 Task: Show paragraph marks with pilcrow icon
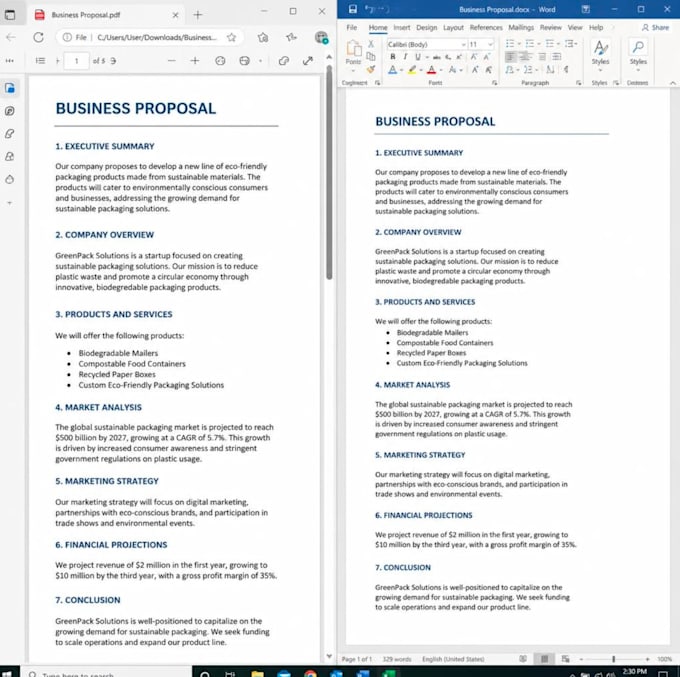click(x=566, y=69)
